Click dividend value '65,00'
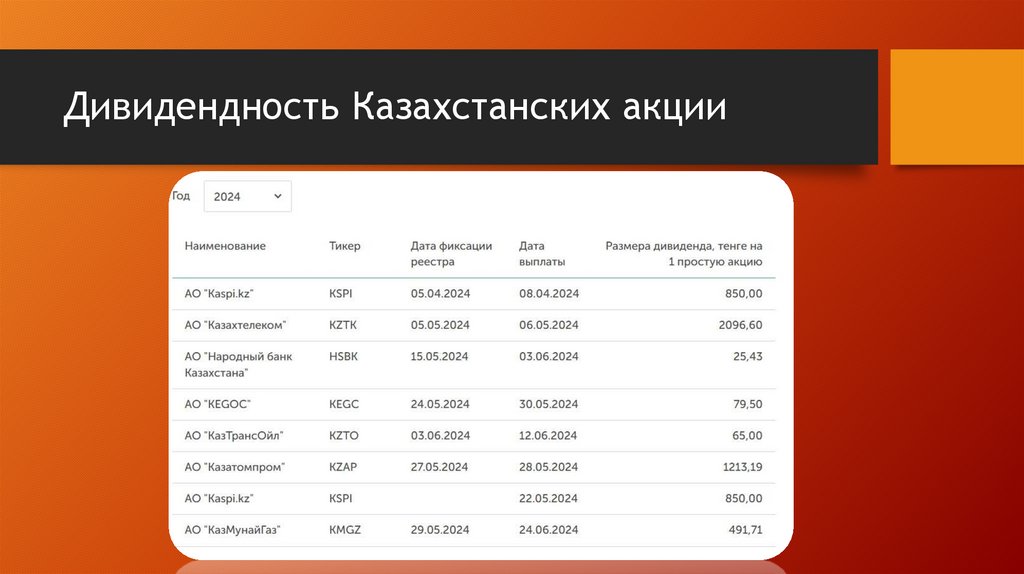1024x574 pixels. pyautogui.click(x=747, y=436)
